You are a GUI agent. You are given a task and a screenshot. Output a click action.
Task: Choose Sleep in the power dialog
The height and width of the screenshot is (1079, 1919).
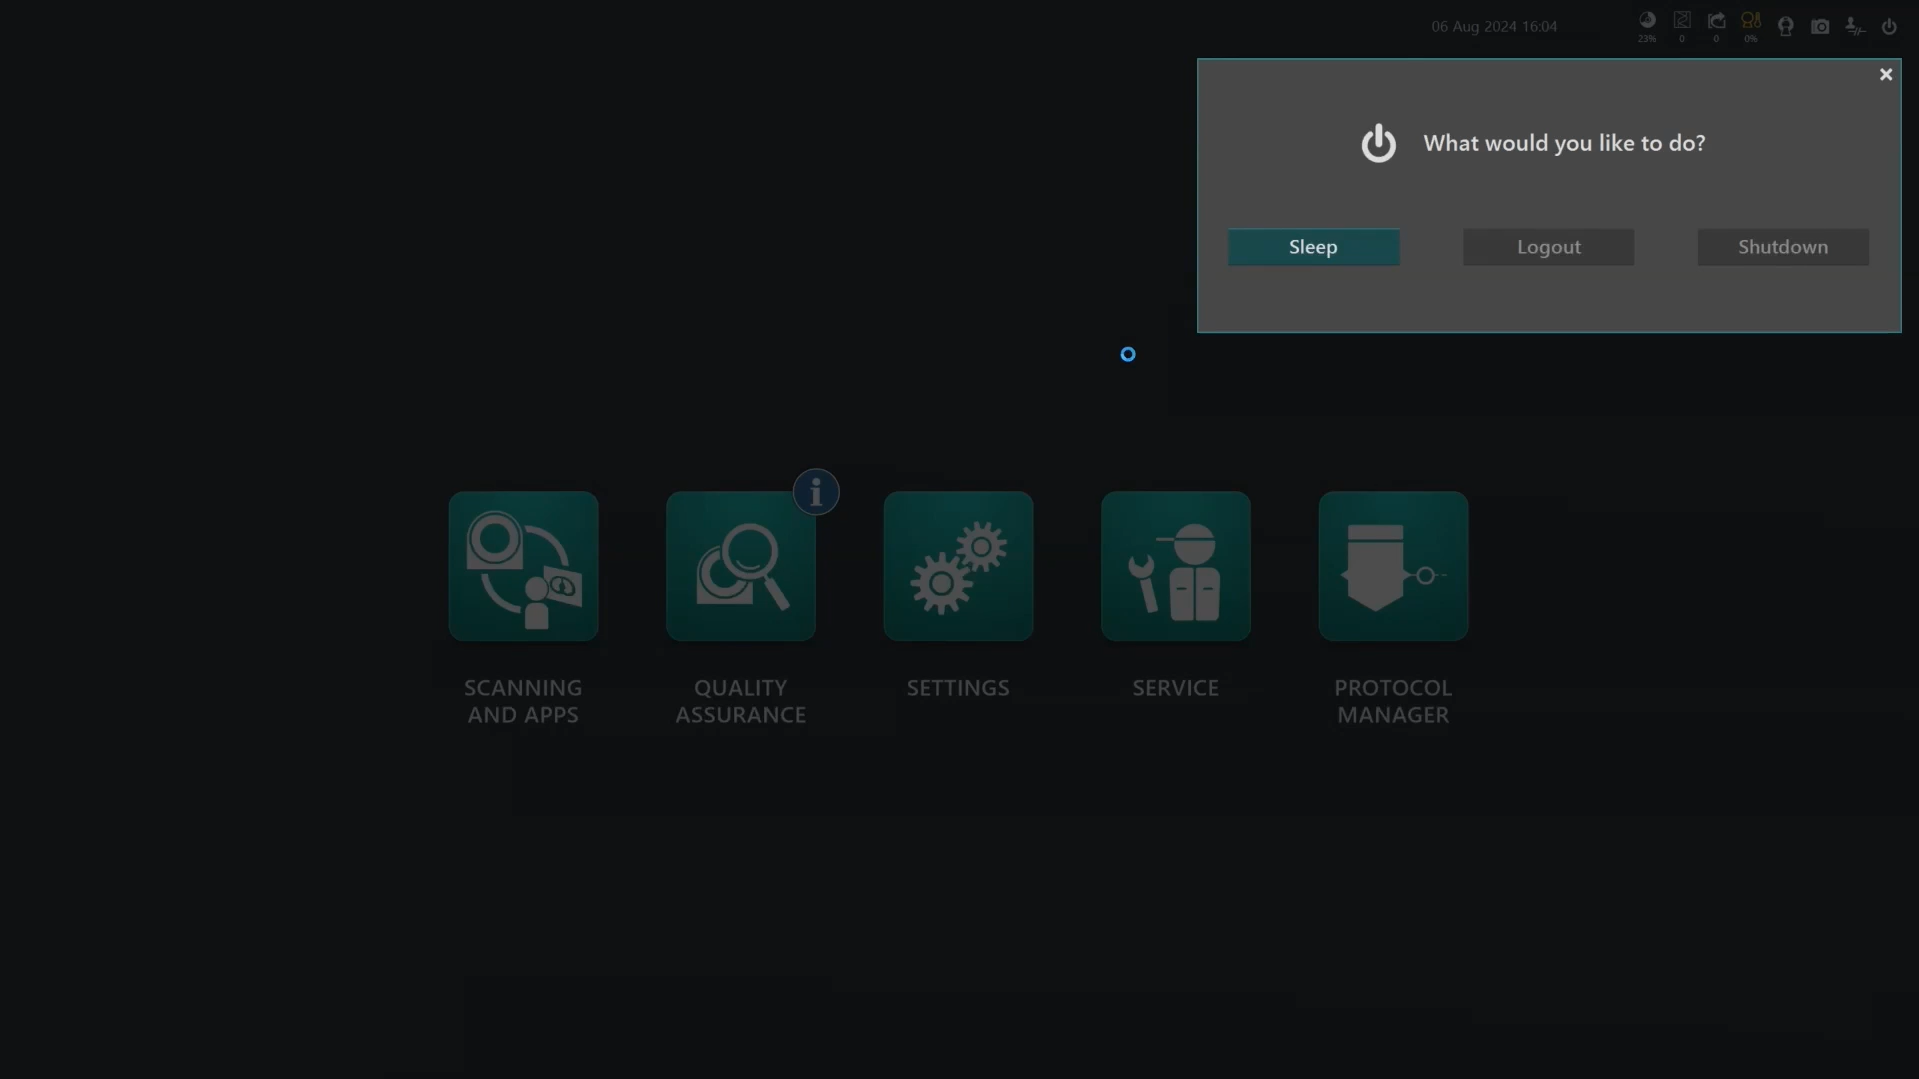point(1313,247)
